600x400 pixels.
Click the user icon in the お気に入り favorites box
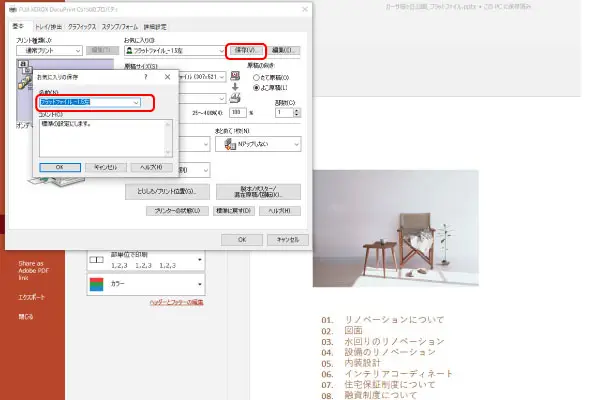(x=129, y=50)
